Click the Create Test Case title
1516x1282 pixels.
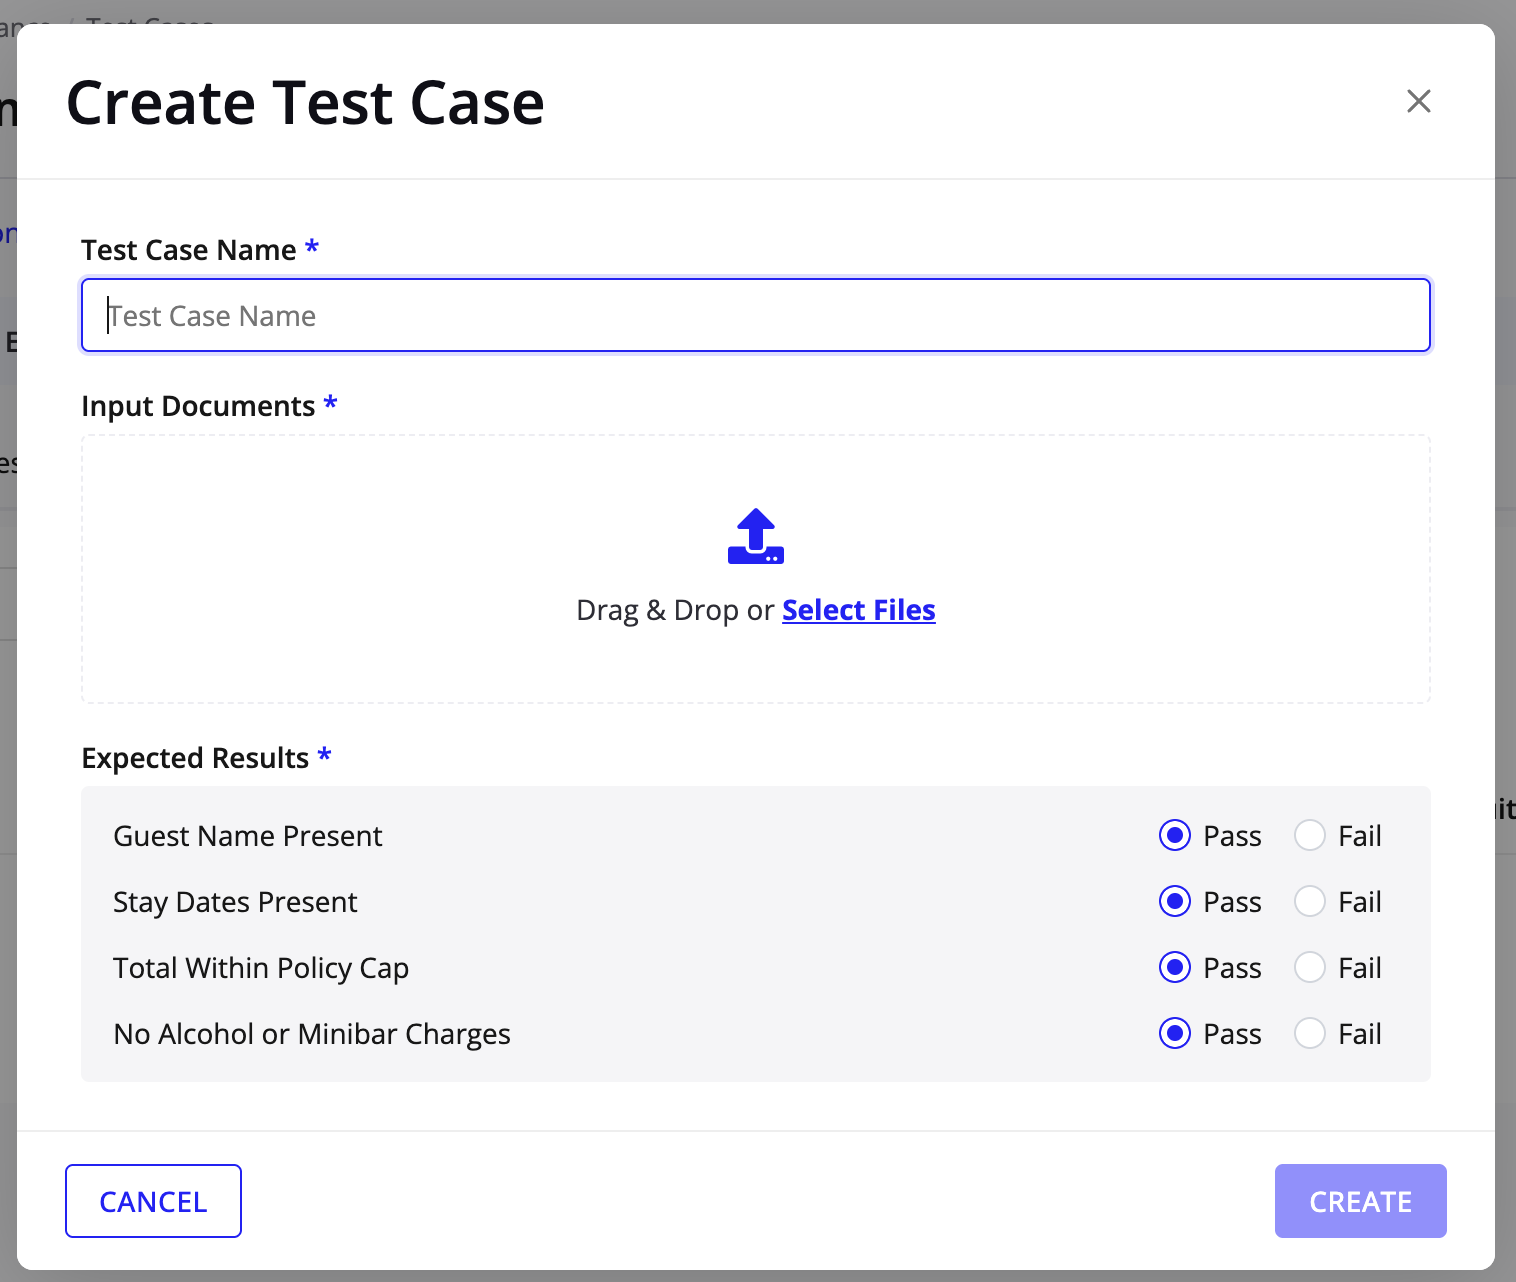[x=305, y=102]
